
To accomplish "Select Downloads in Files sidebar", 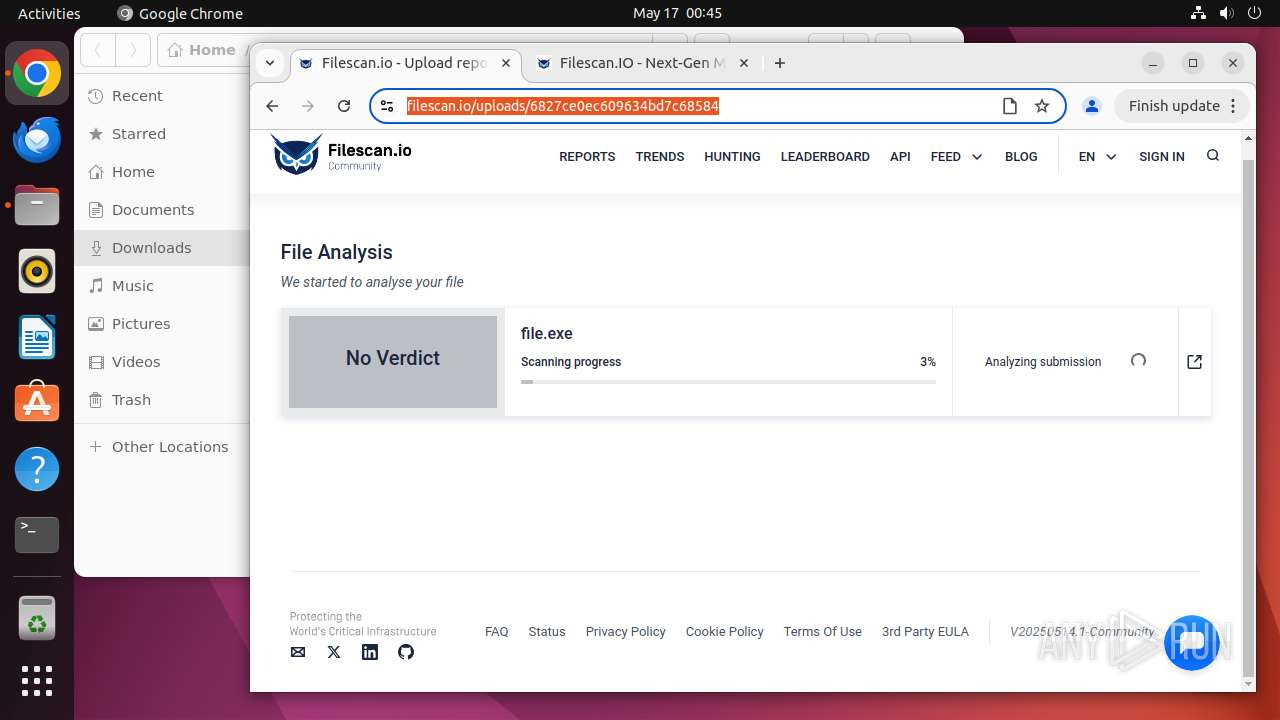I will 162,248.
